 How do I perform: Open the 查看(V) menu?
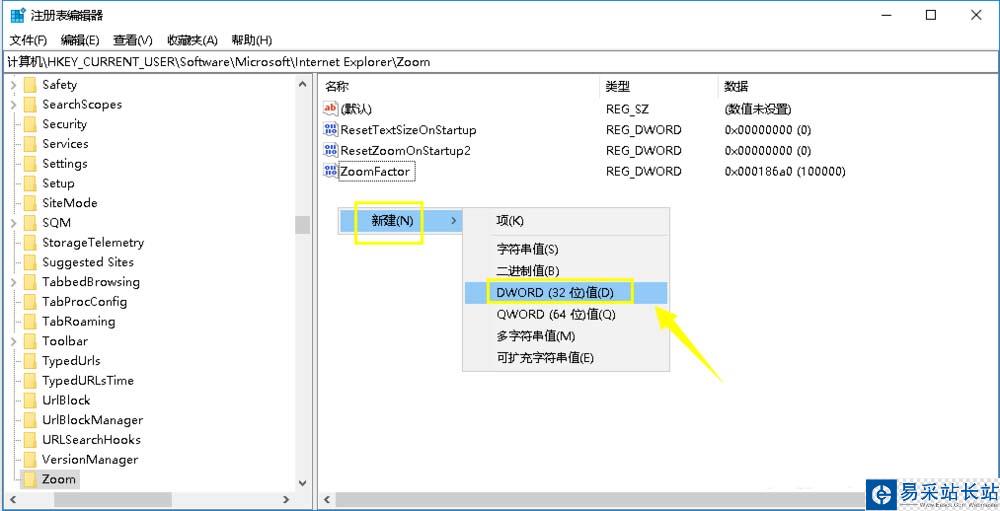pyautogui.click(x=133, y=40)
